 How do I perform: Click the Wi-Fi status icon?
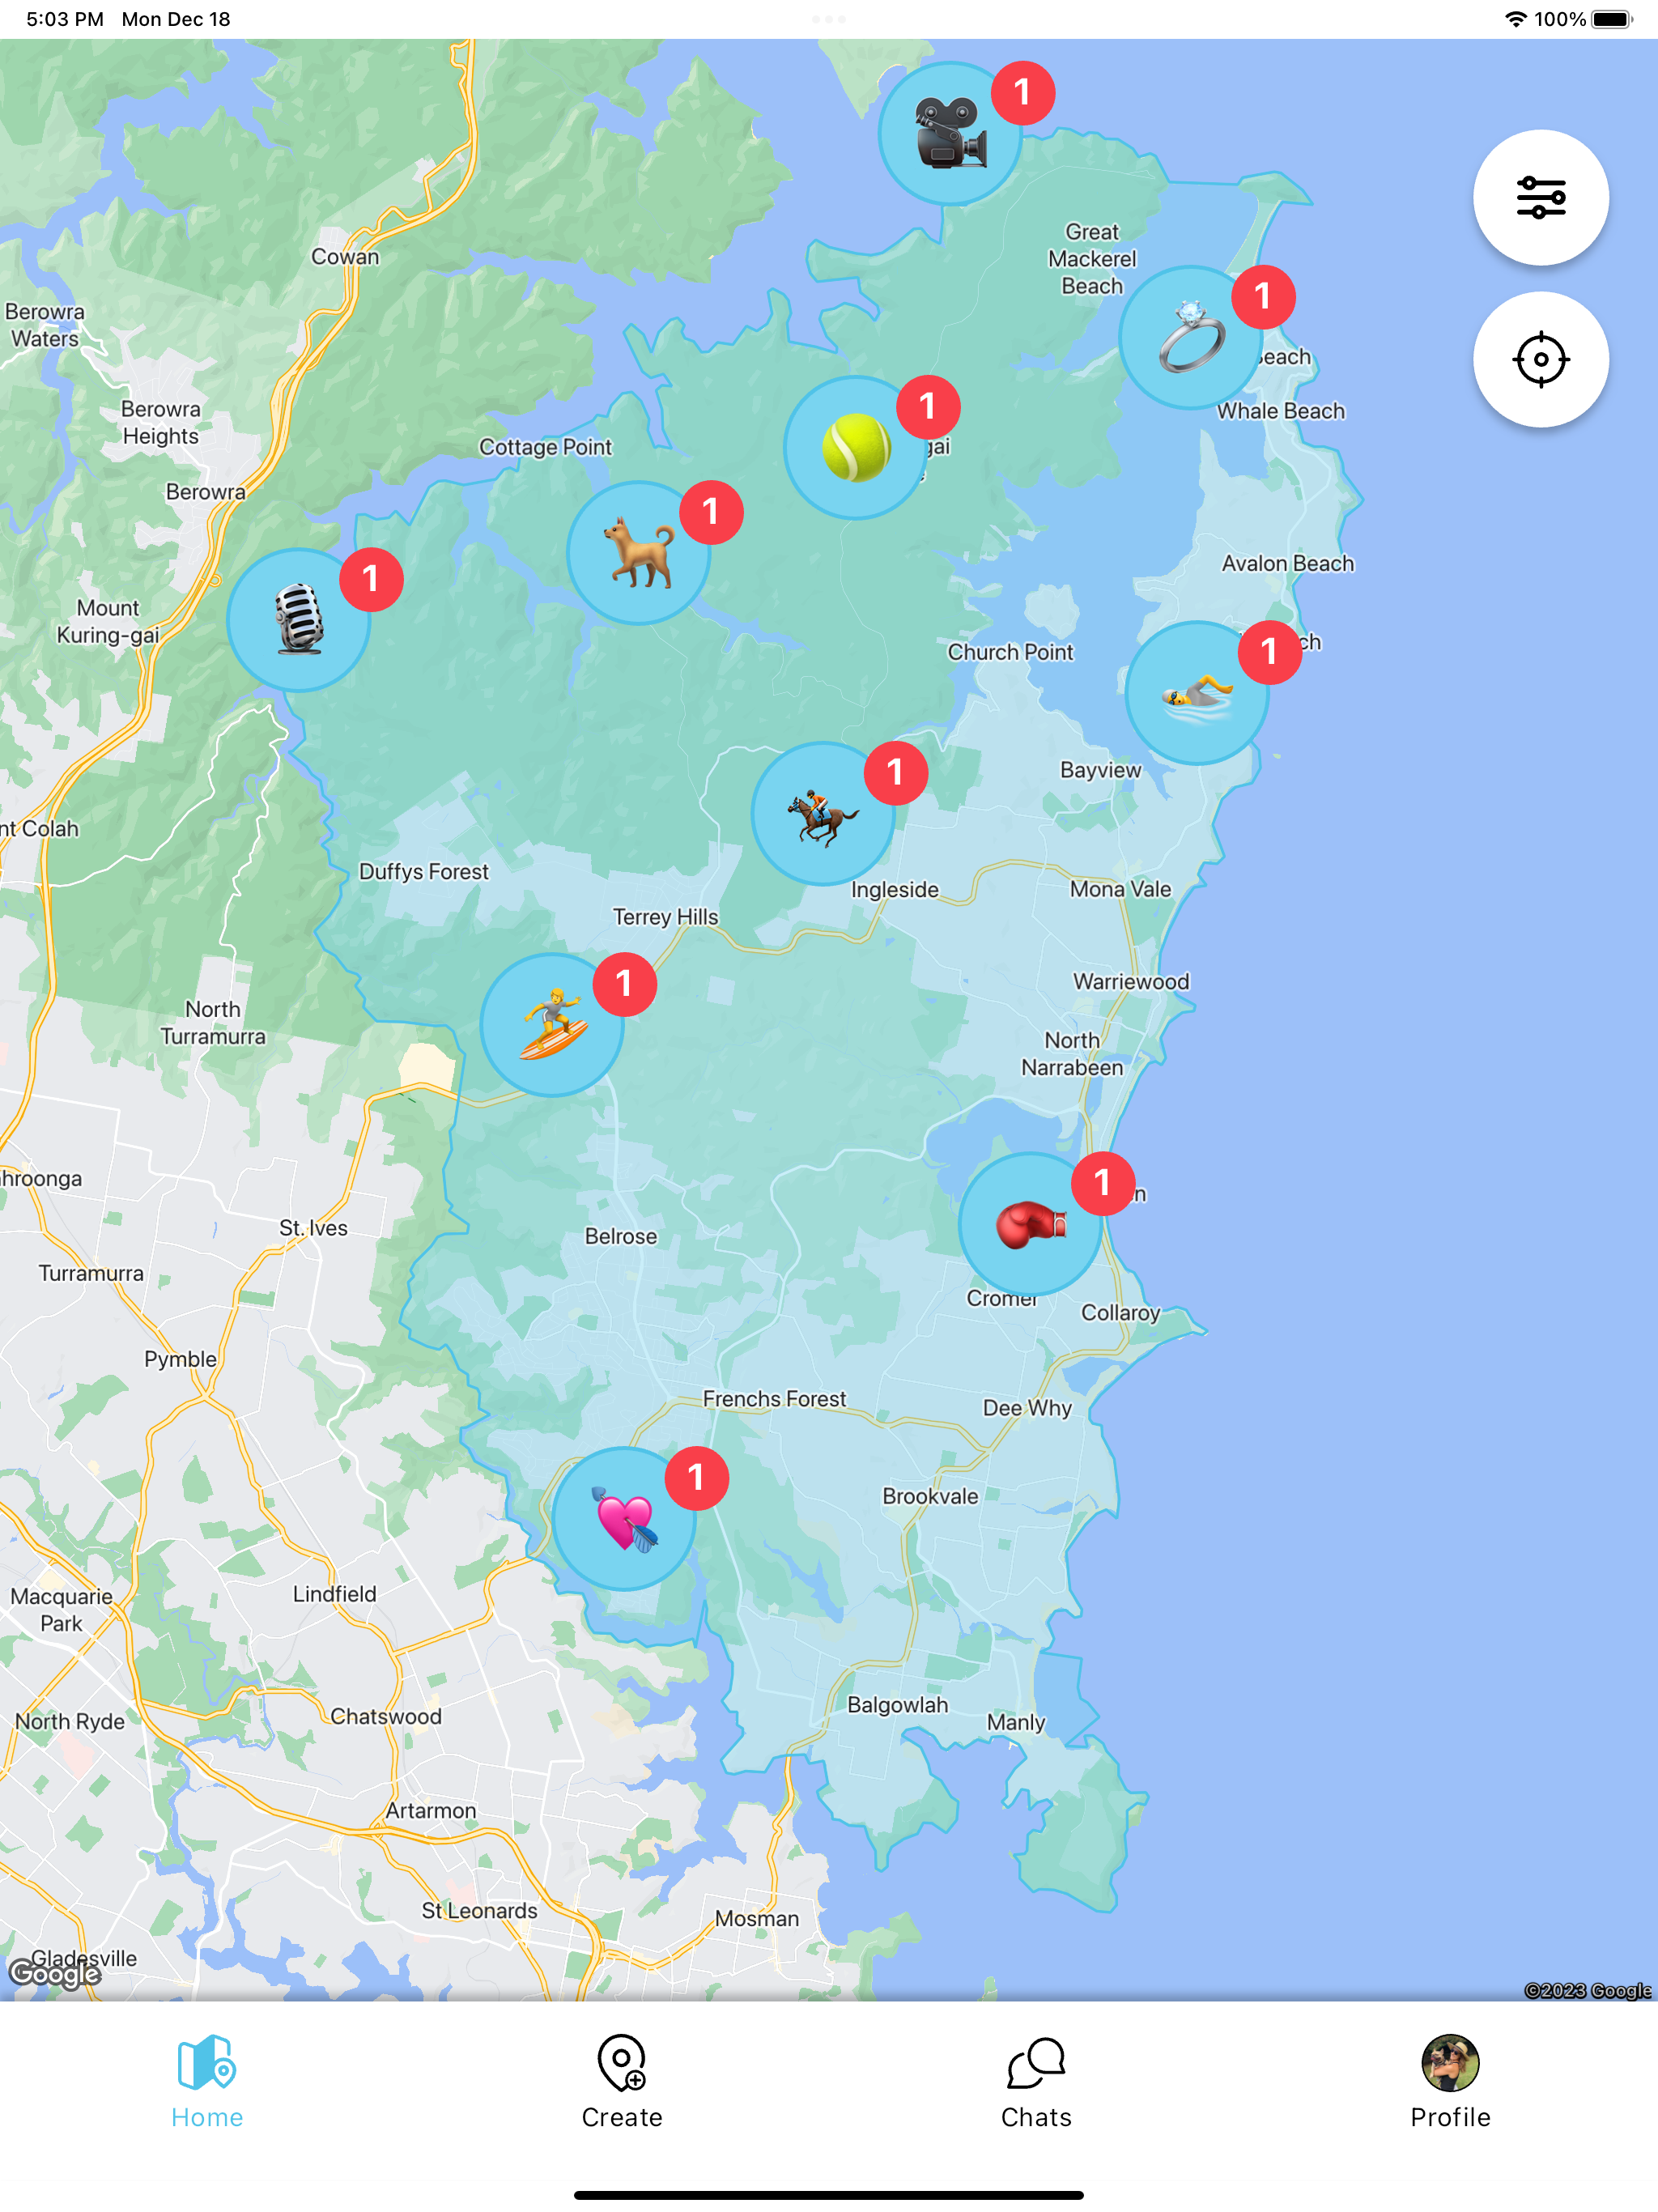click(x=1515, y=19)
